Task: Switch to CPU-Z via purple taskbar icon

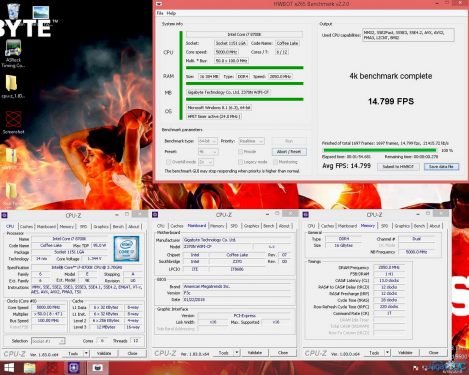Action: click(74, 368)
